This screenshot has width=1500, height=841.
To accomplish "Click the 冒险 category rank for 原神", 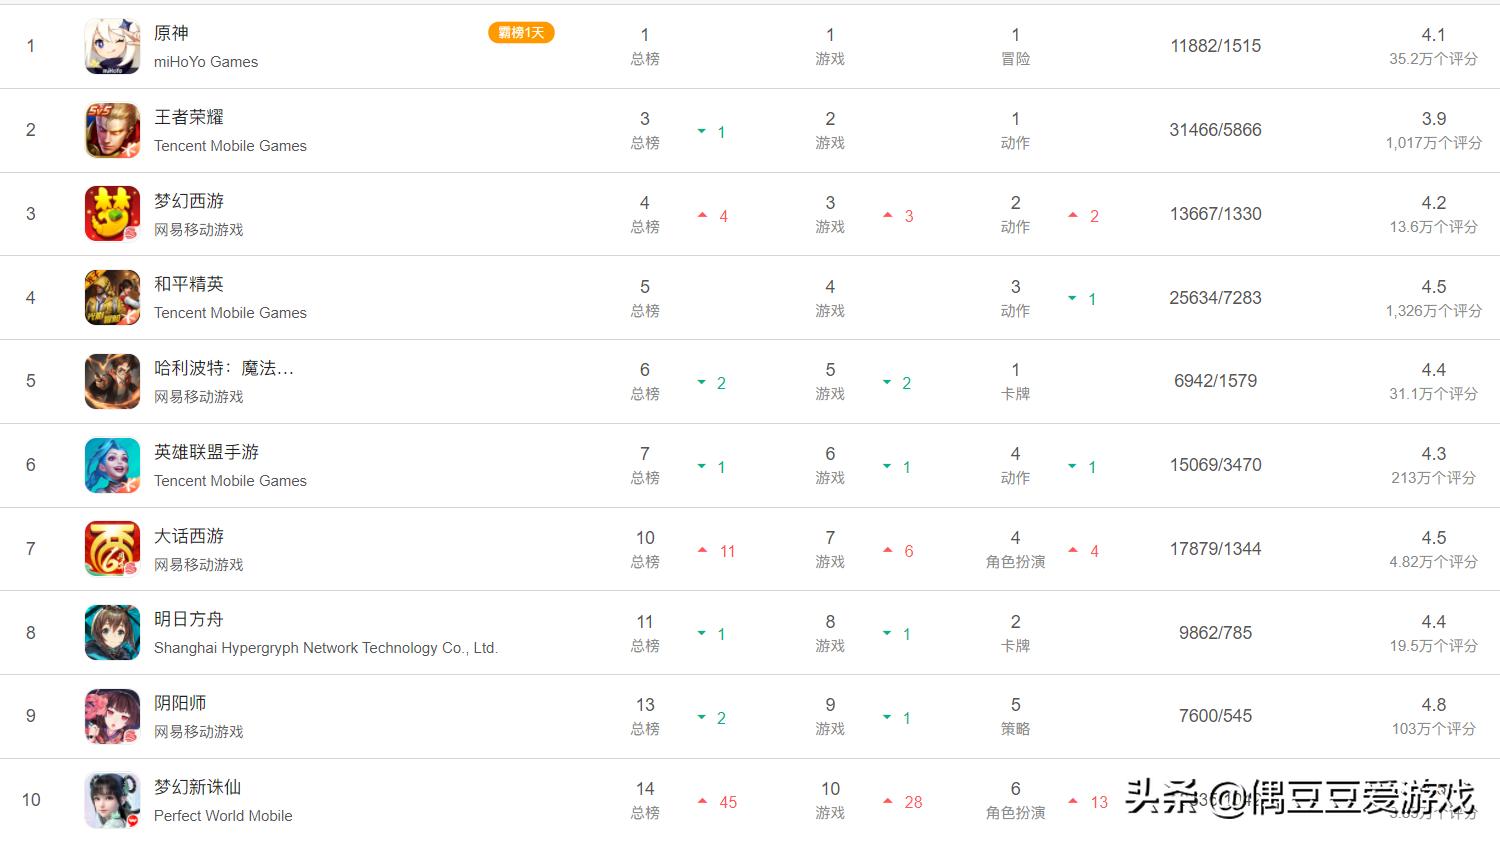I will click(1016, 46).
